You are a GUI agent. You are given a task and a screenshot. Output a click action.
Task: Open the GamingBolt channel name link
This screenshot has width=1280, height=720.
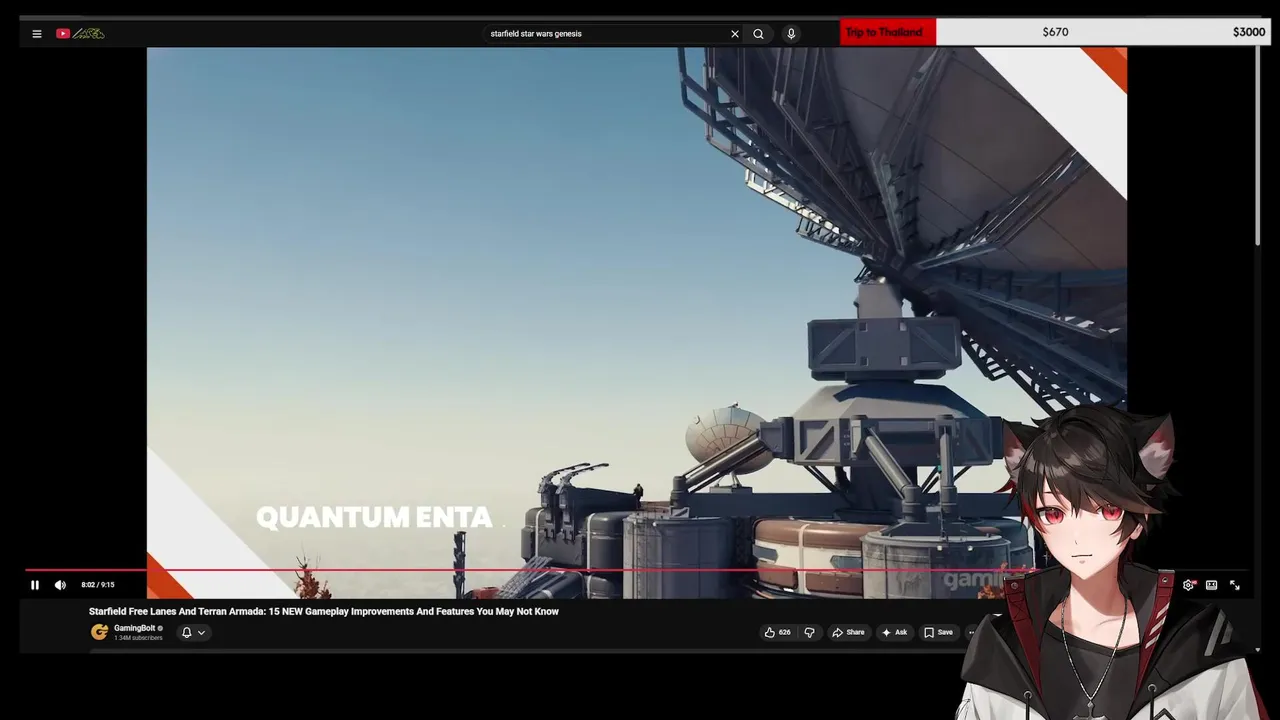click(x=134, y=628)
